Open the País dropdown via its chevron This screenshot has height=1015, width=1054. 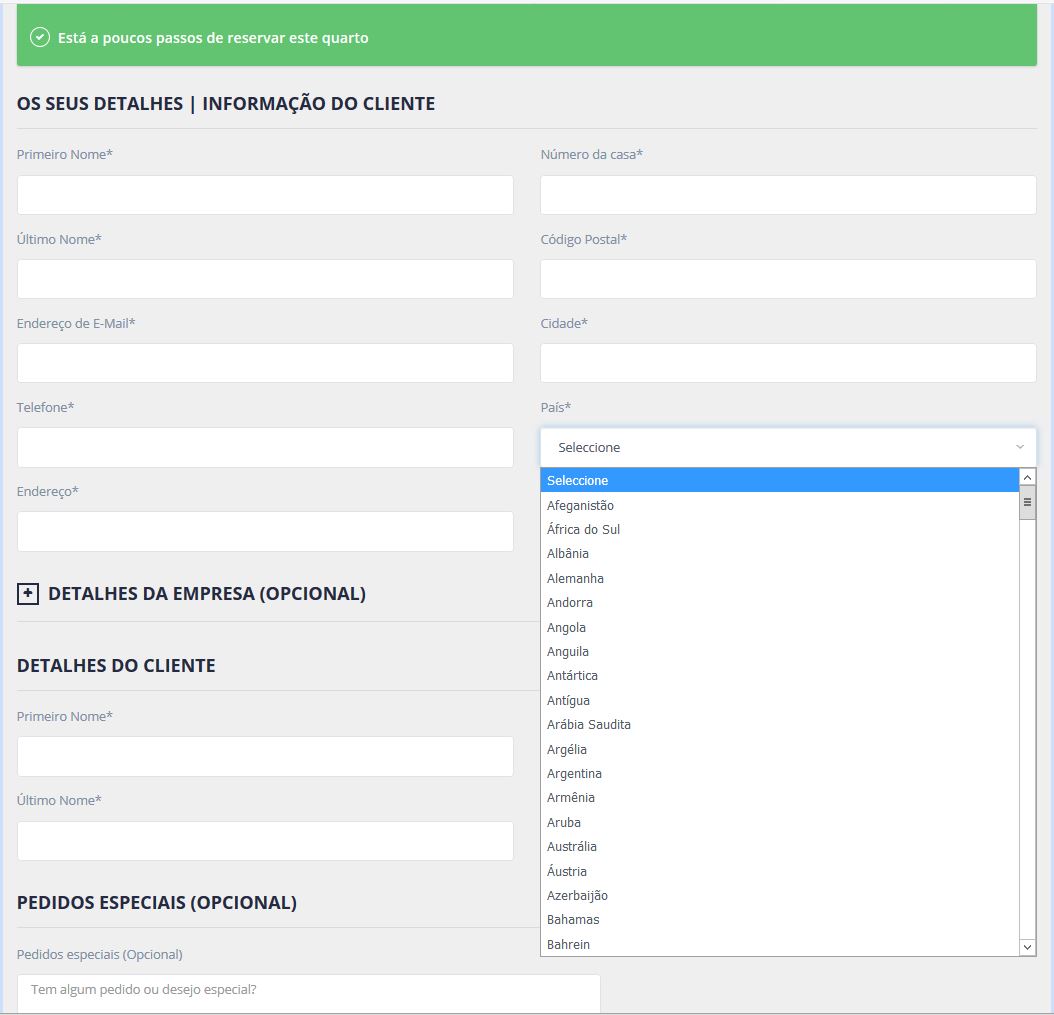[1020, 447]
